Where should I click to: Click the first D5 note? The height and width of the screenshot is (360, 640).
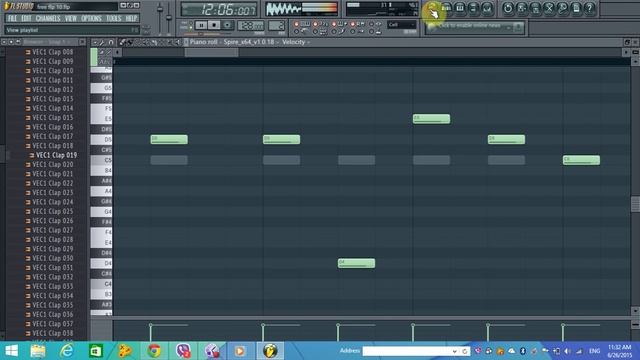169,140
